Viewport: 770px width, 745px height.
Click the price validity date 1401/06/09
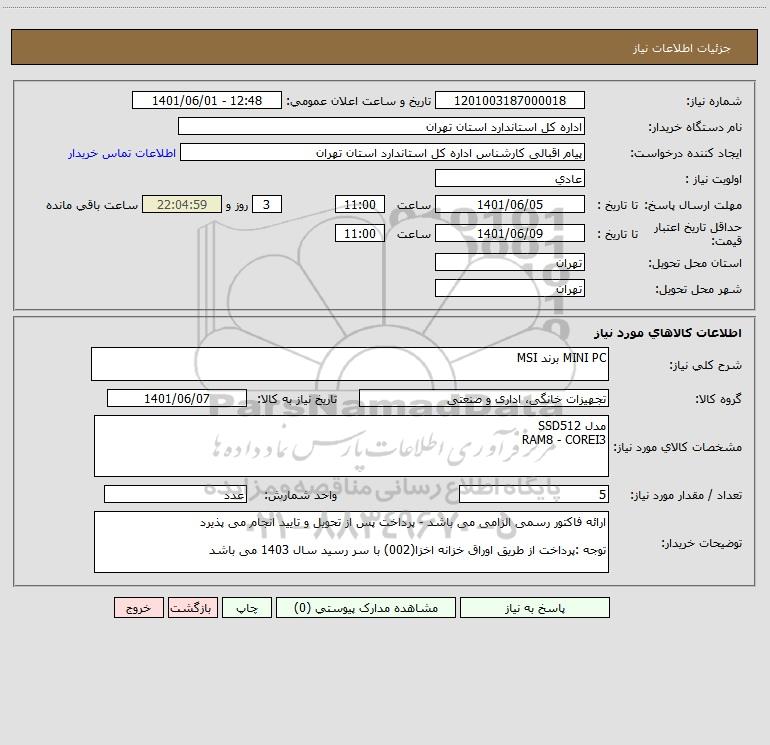point(510,234)
